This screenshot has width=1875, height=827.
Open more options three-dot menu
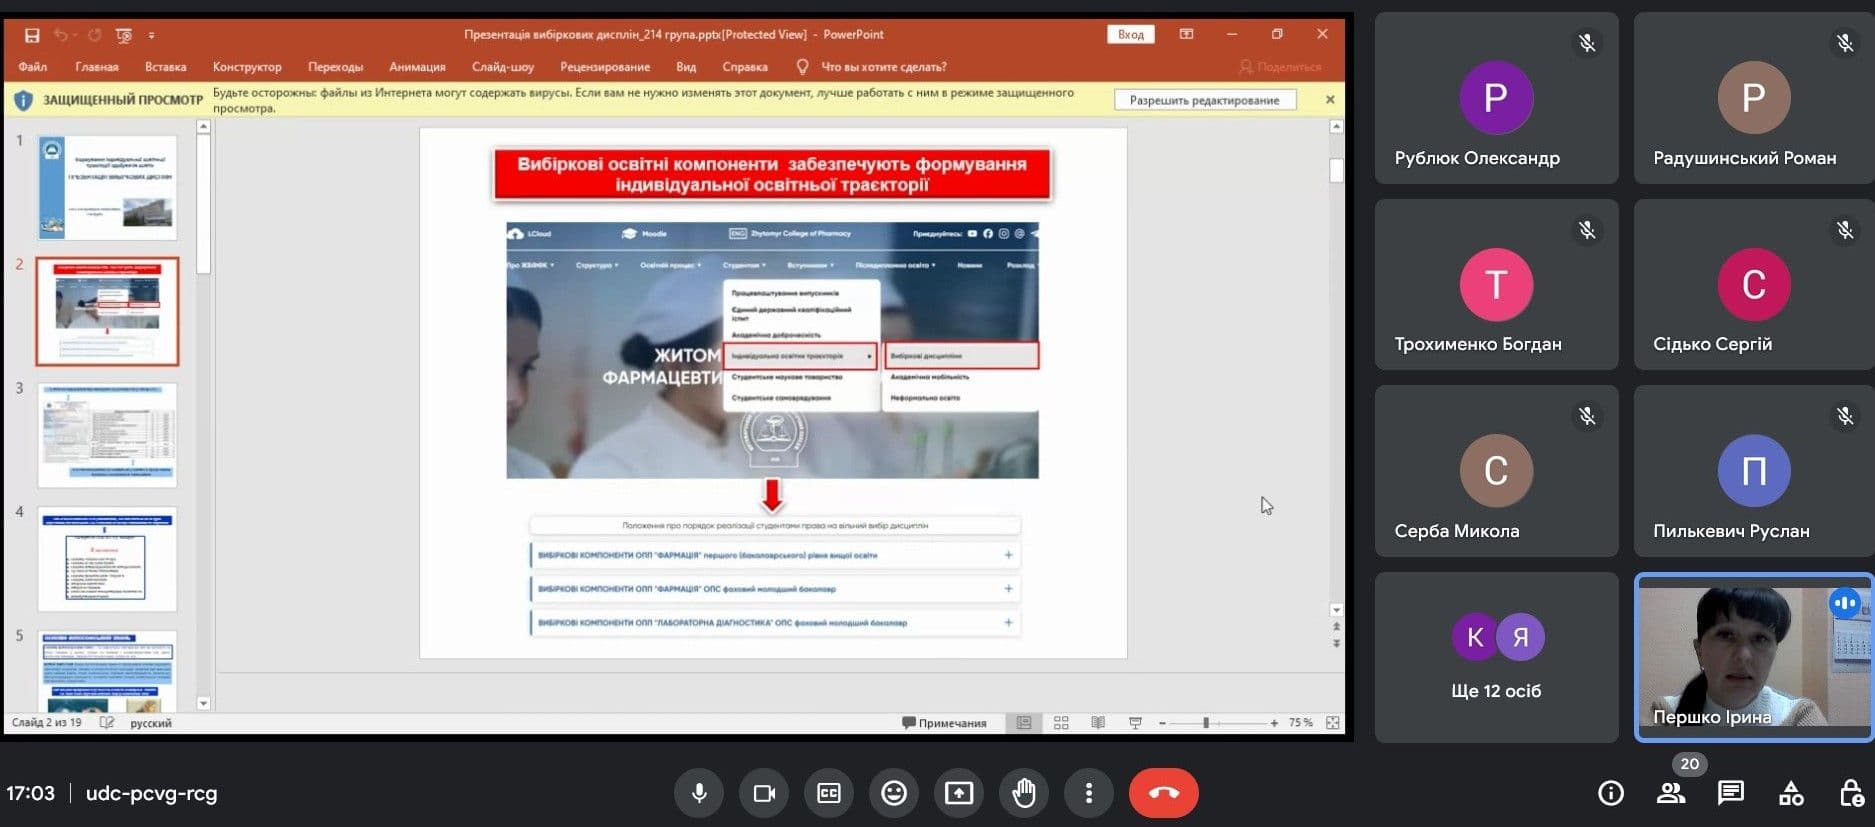(1089, 793)
